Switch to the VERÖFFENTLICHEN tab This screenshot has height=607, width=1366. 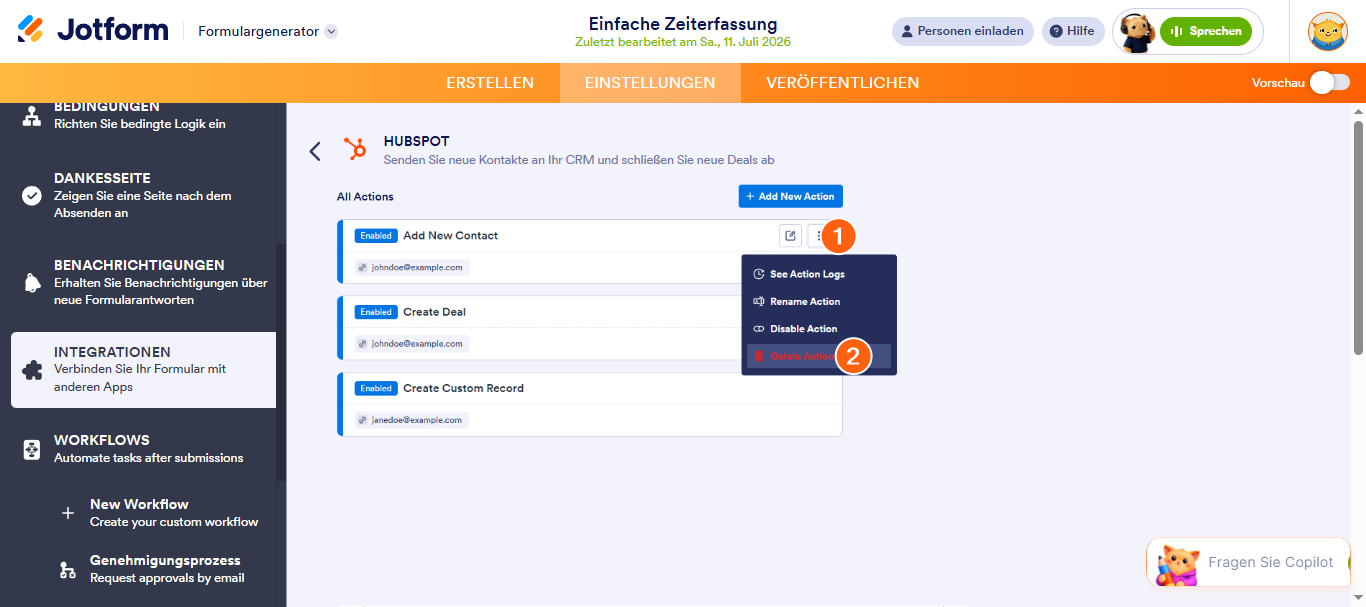coord(843,83)
